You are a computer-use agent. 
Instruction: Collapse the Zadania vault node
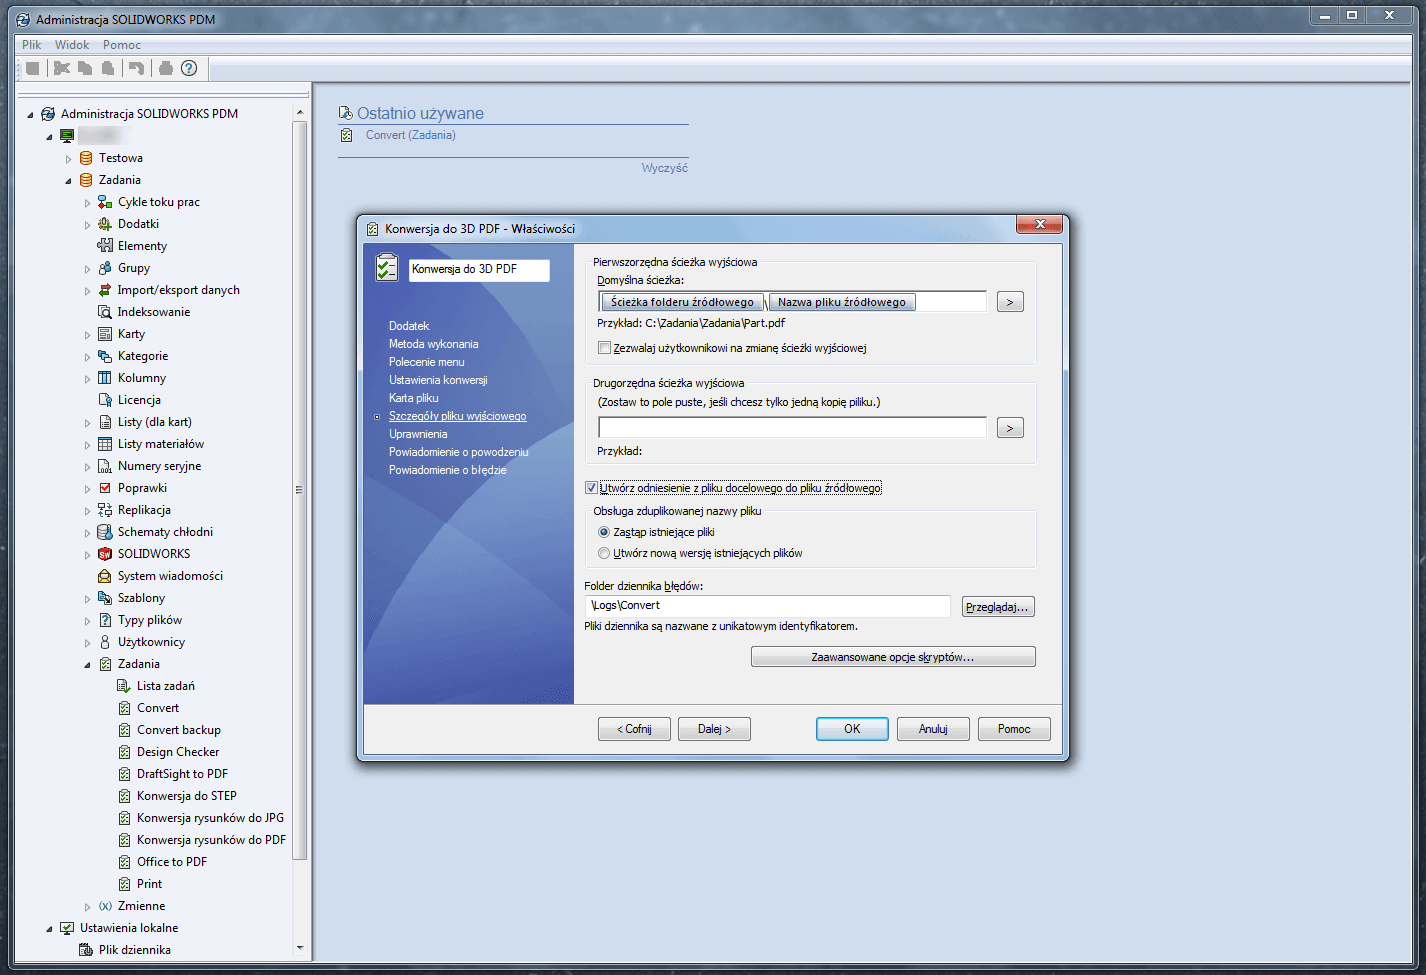(68, 179)
